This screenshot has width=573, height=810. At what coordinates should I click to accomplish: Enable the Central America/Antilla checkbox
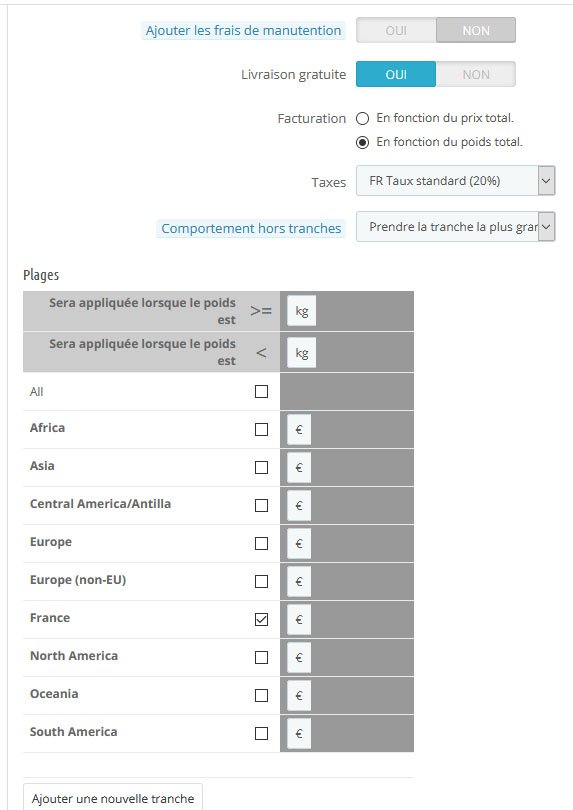[261, 505]
